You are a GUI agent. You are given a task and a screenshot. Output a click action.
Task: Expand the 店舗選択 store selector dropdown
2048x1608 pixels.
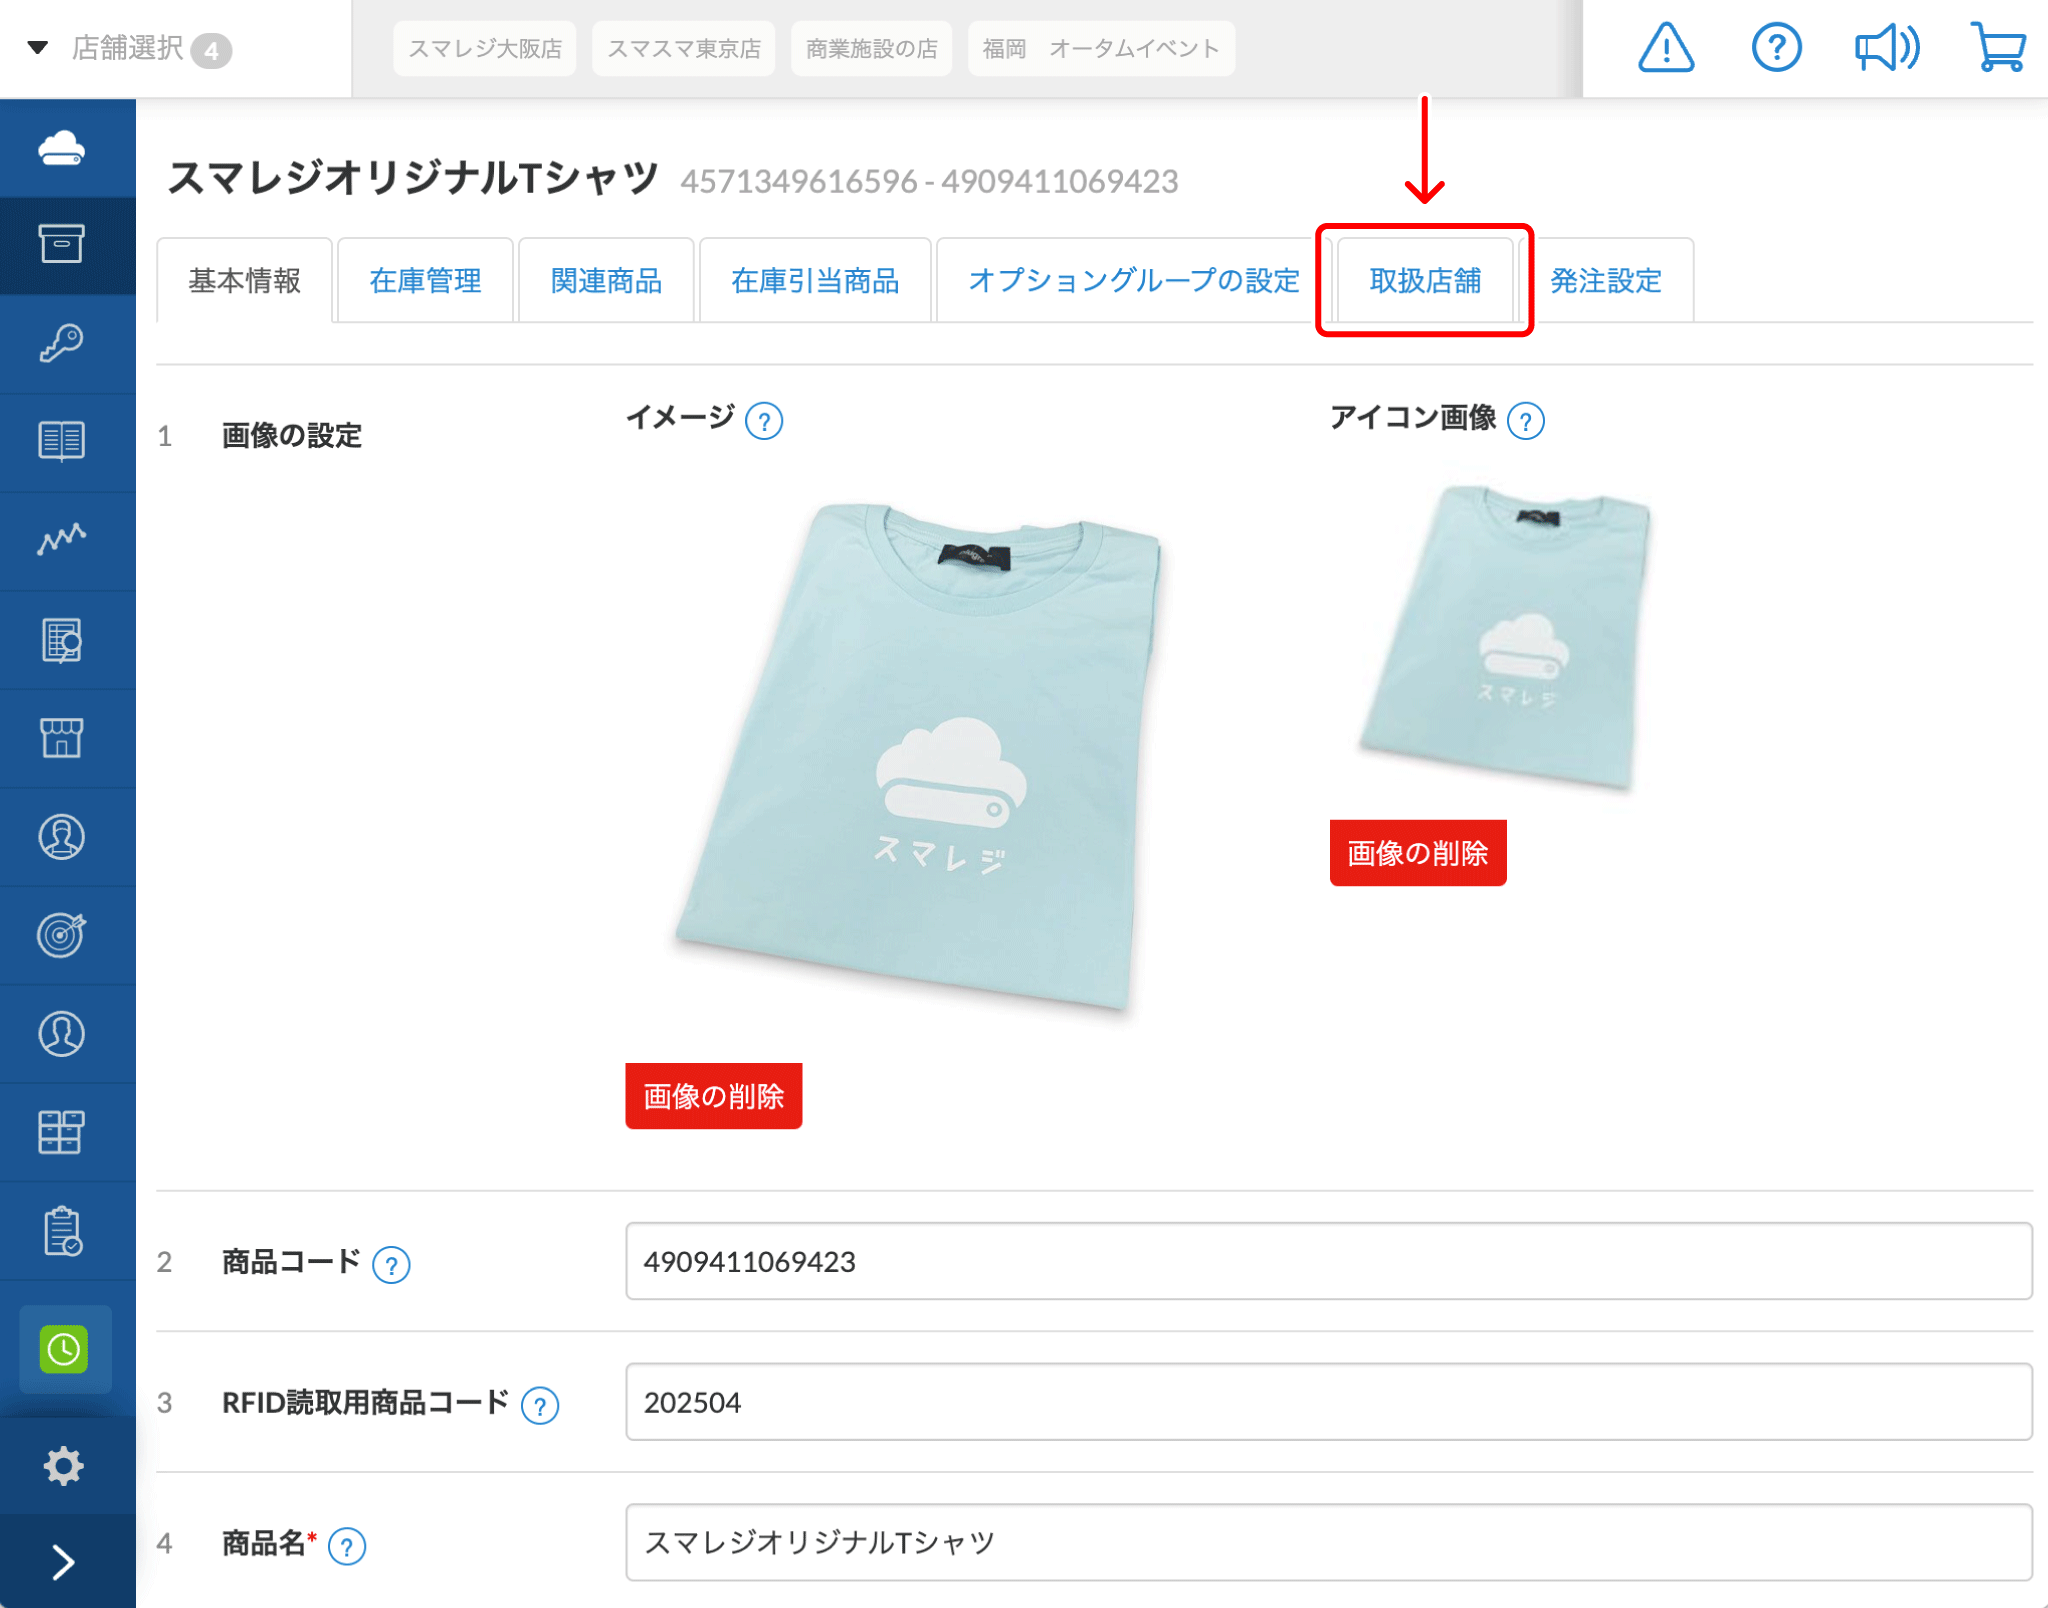(x=130, y=48)
